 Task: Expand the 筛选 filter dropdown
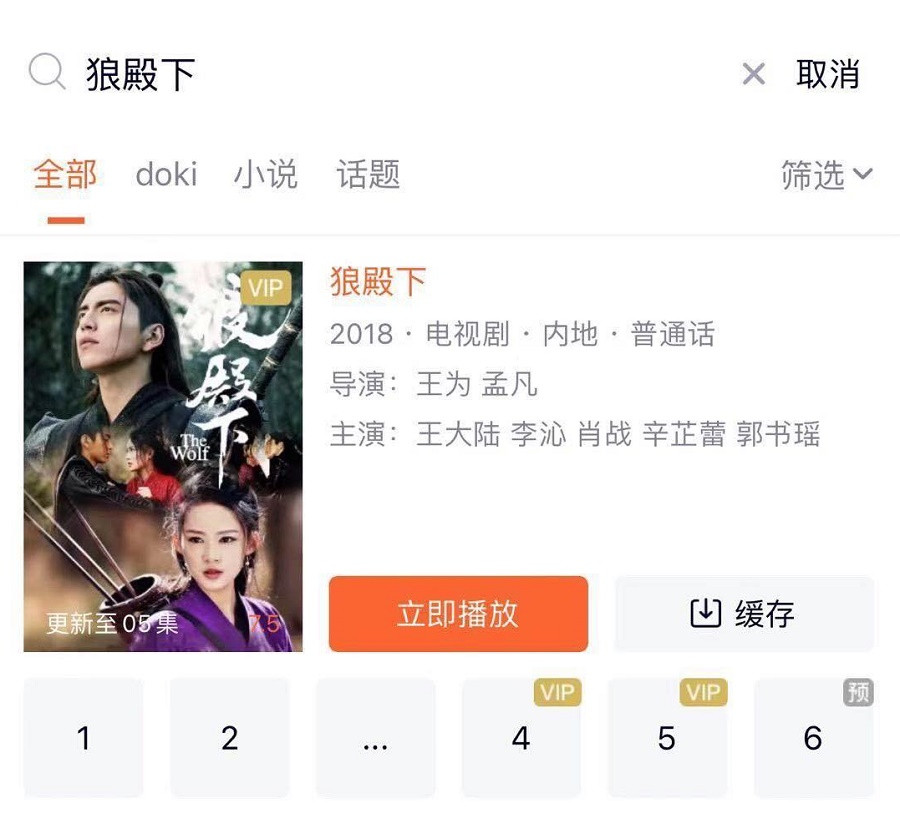[826, 175]
